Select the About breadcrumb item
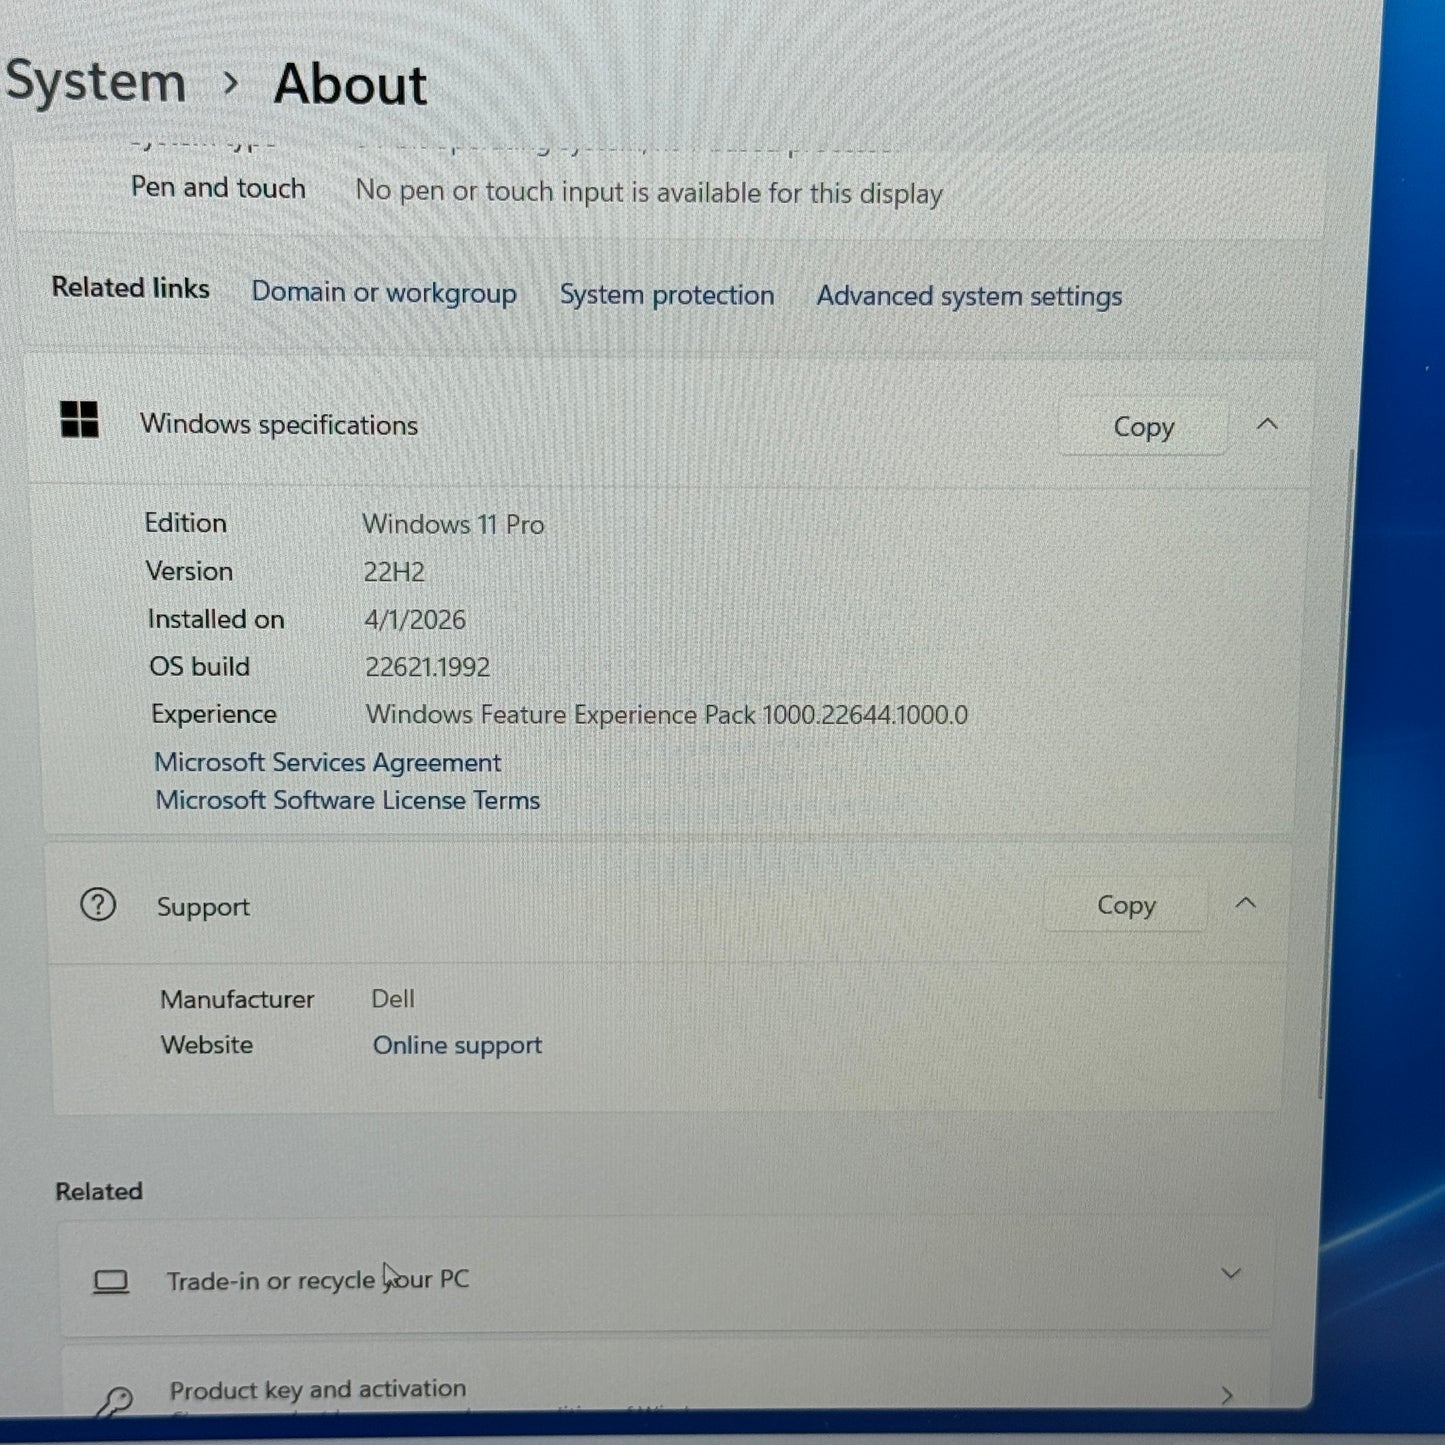Screen dimensions: 1445x1445 tap(350, 85)
